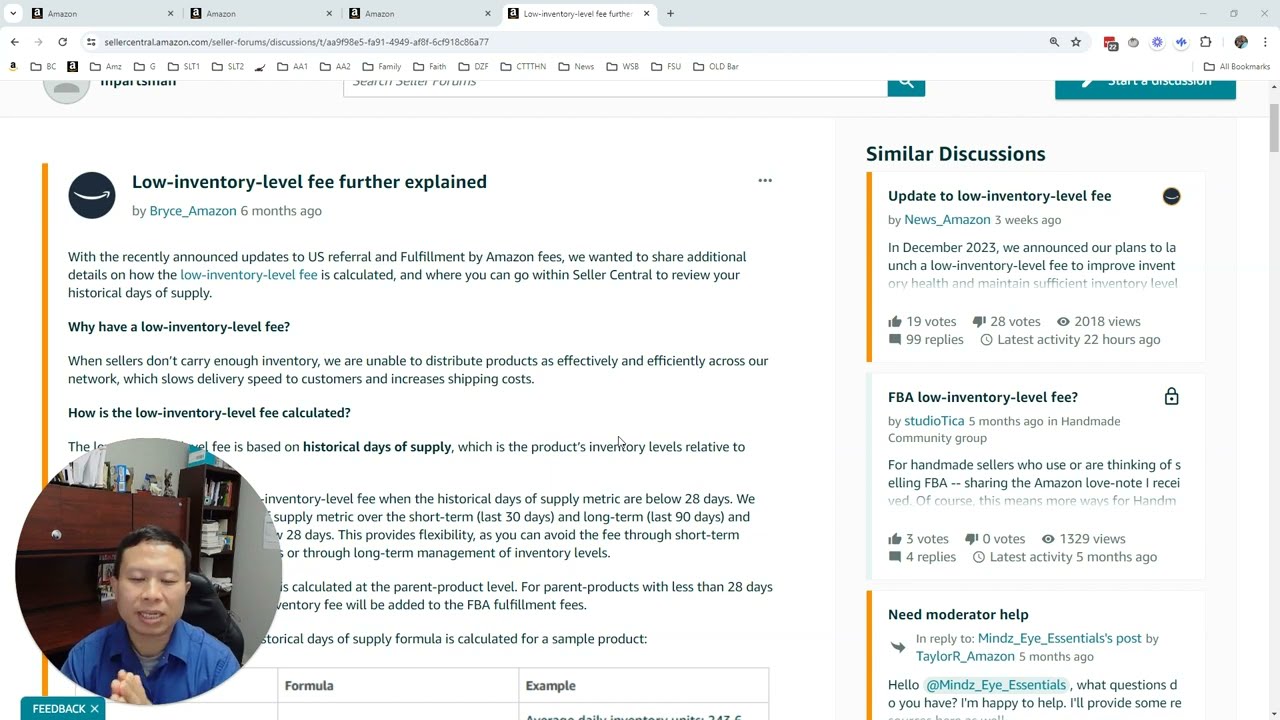Upvote the FBA discussion with 3 votes
The height and width of the screenshot is (720, 1280).
pos(895,539)
